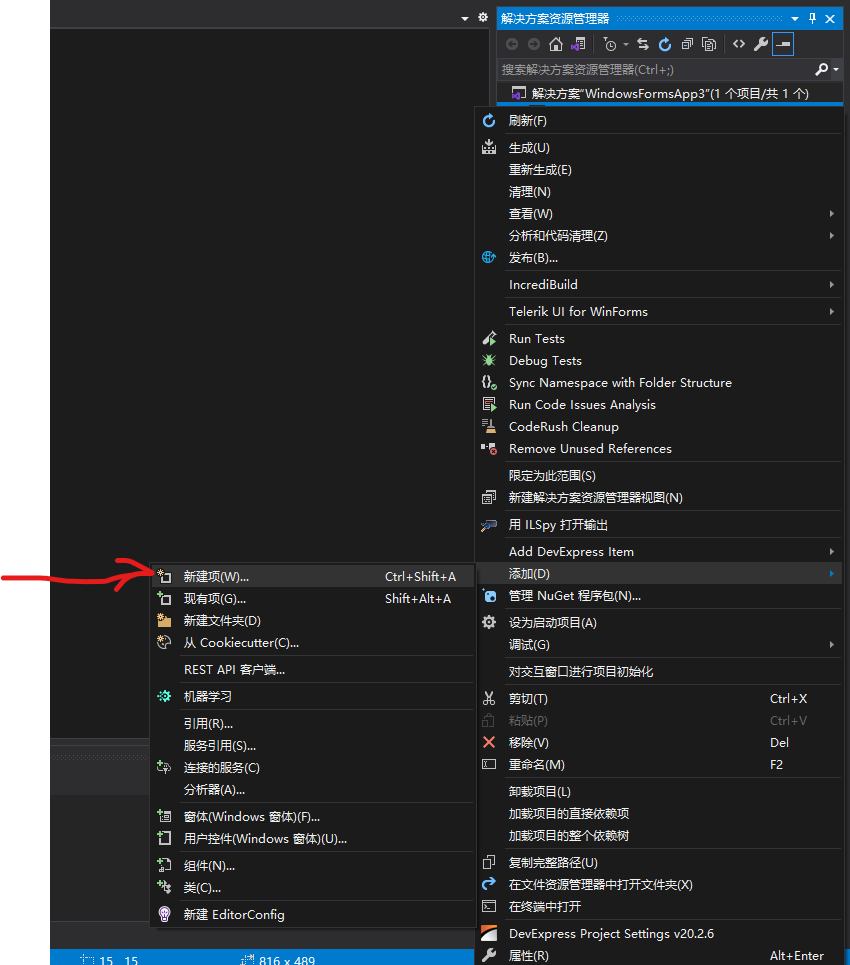850x965 pixels.
Task: Choose 在终端中打开
Action: coord(659,907)
